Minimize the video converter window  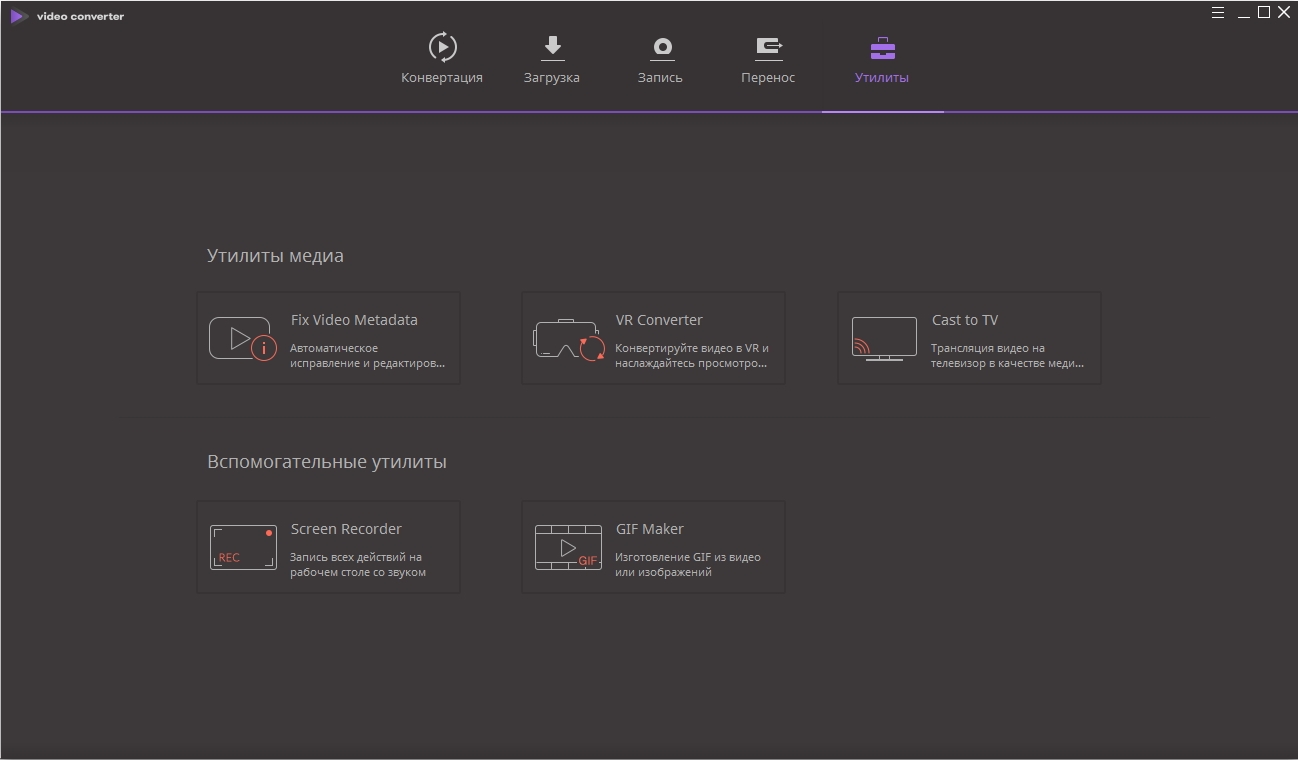tap(1243, 13)
